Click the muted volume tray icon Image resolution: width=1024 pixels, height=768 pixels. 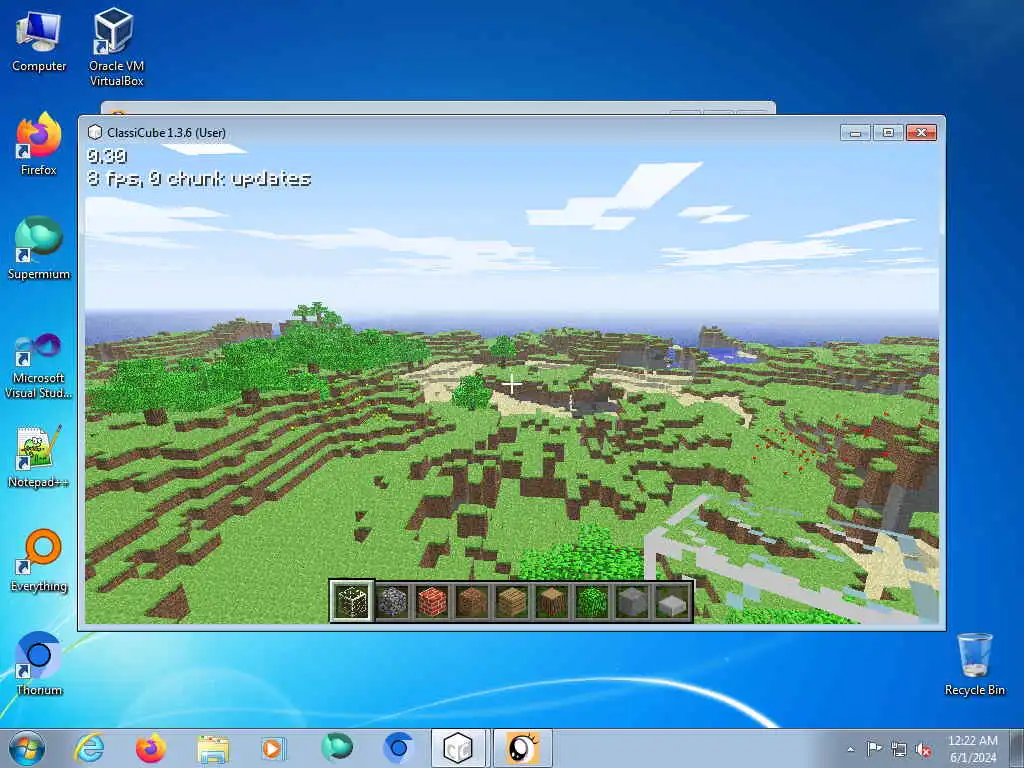click(x=923, y=750)
